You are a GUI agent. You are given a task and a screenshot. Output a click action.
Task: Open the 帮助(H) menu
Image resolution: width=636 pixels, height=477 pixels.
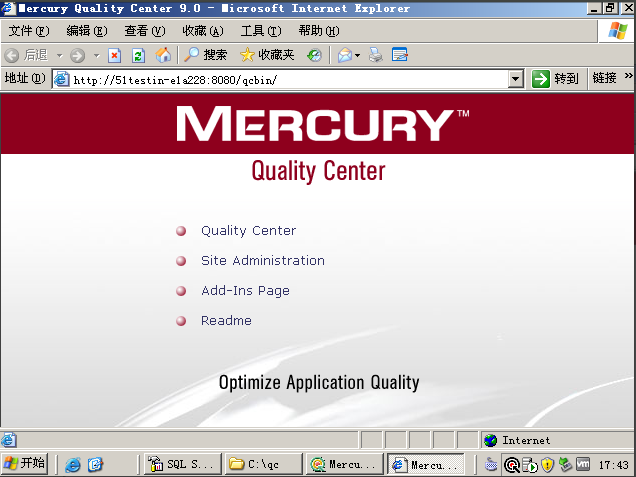coord(319,31)
